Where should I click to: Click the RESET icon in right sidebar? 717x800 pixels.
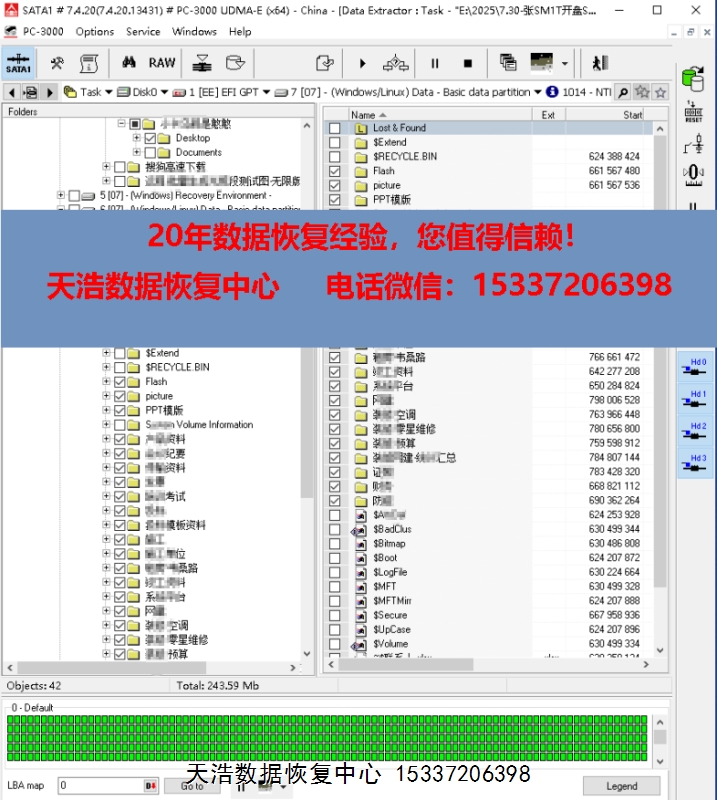click(693, 112)
